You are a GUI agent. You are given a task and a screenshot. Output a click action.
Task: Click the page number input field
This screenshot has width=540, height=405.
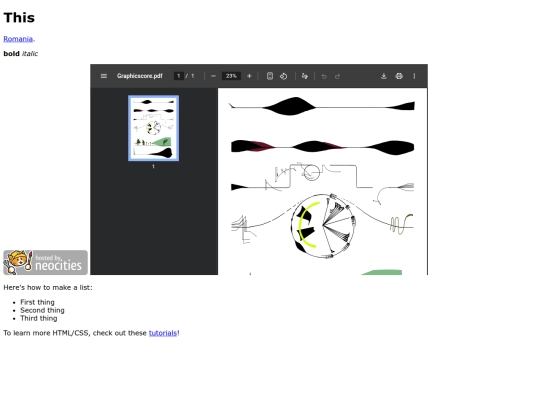[179, 76]
